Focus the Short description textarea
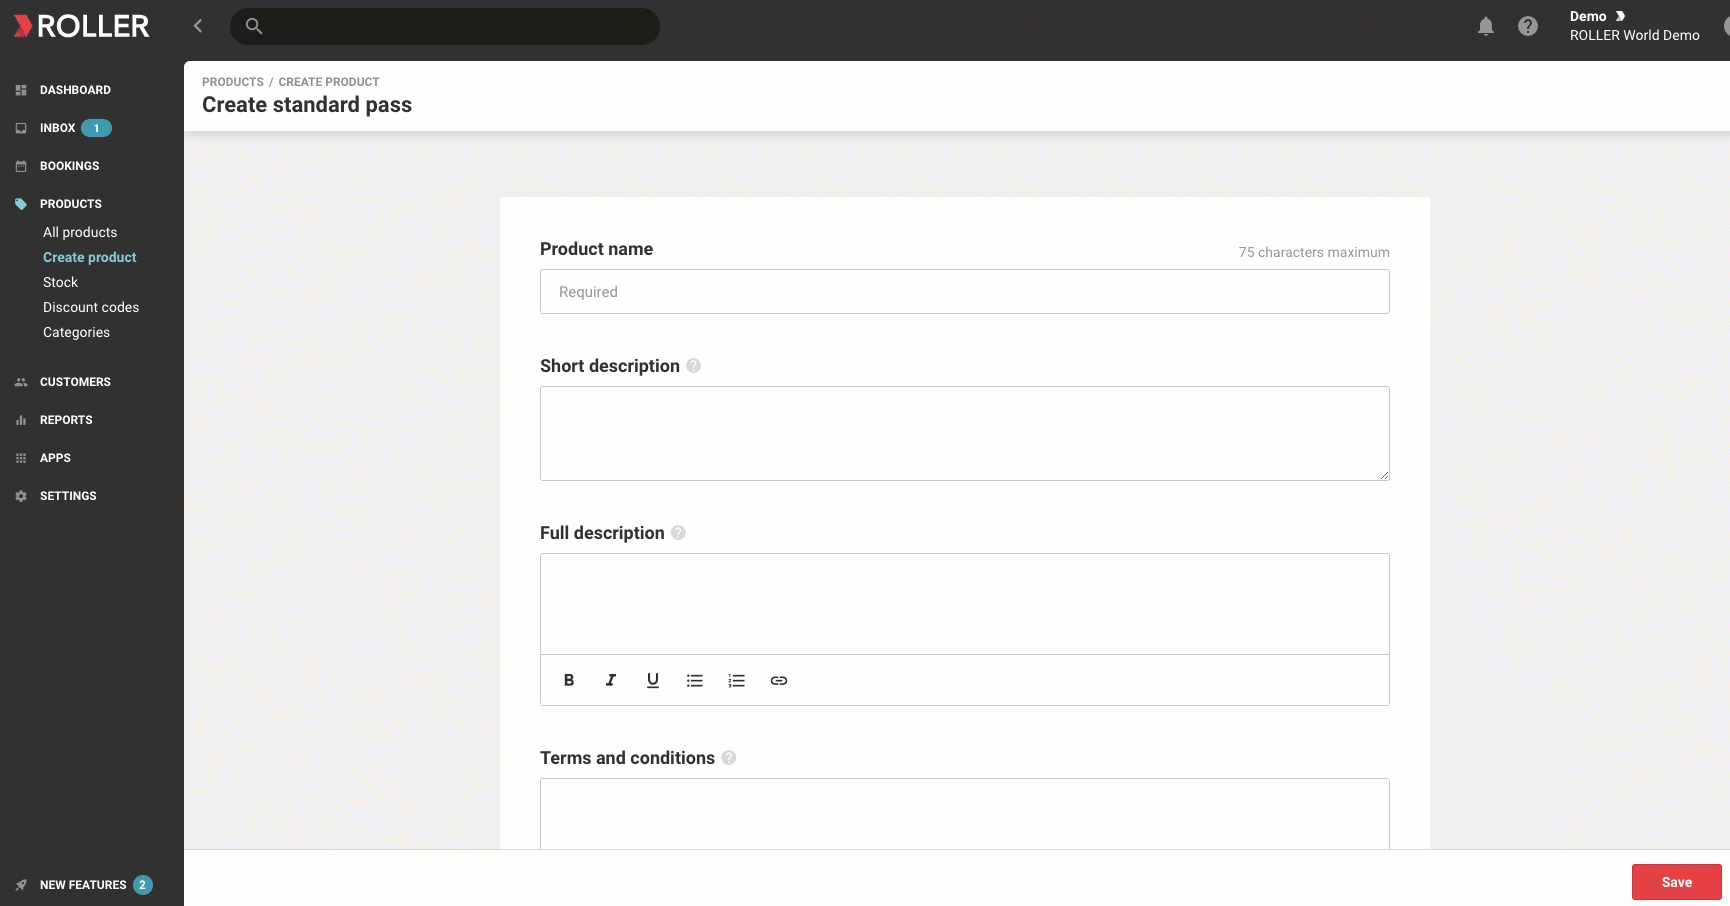Viewport: 1730px width, 906px height. (965, 433)
